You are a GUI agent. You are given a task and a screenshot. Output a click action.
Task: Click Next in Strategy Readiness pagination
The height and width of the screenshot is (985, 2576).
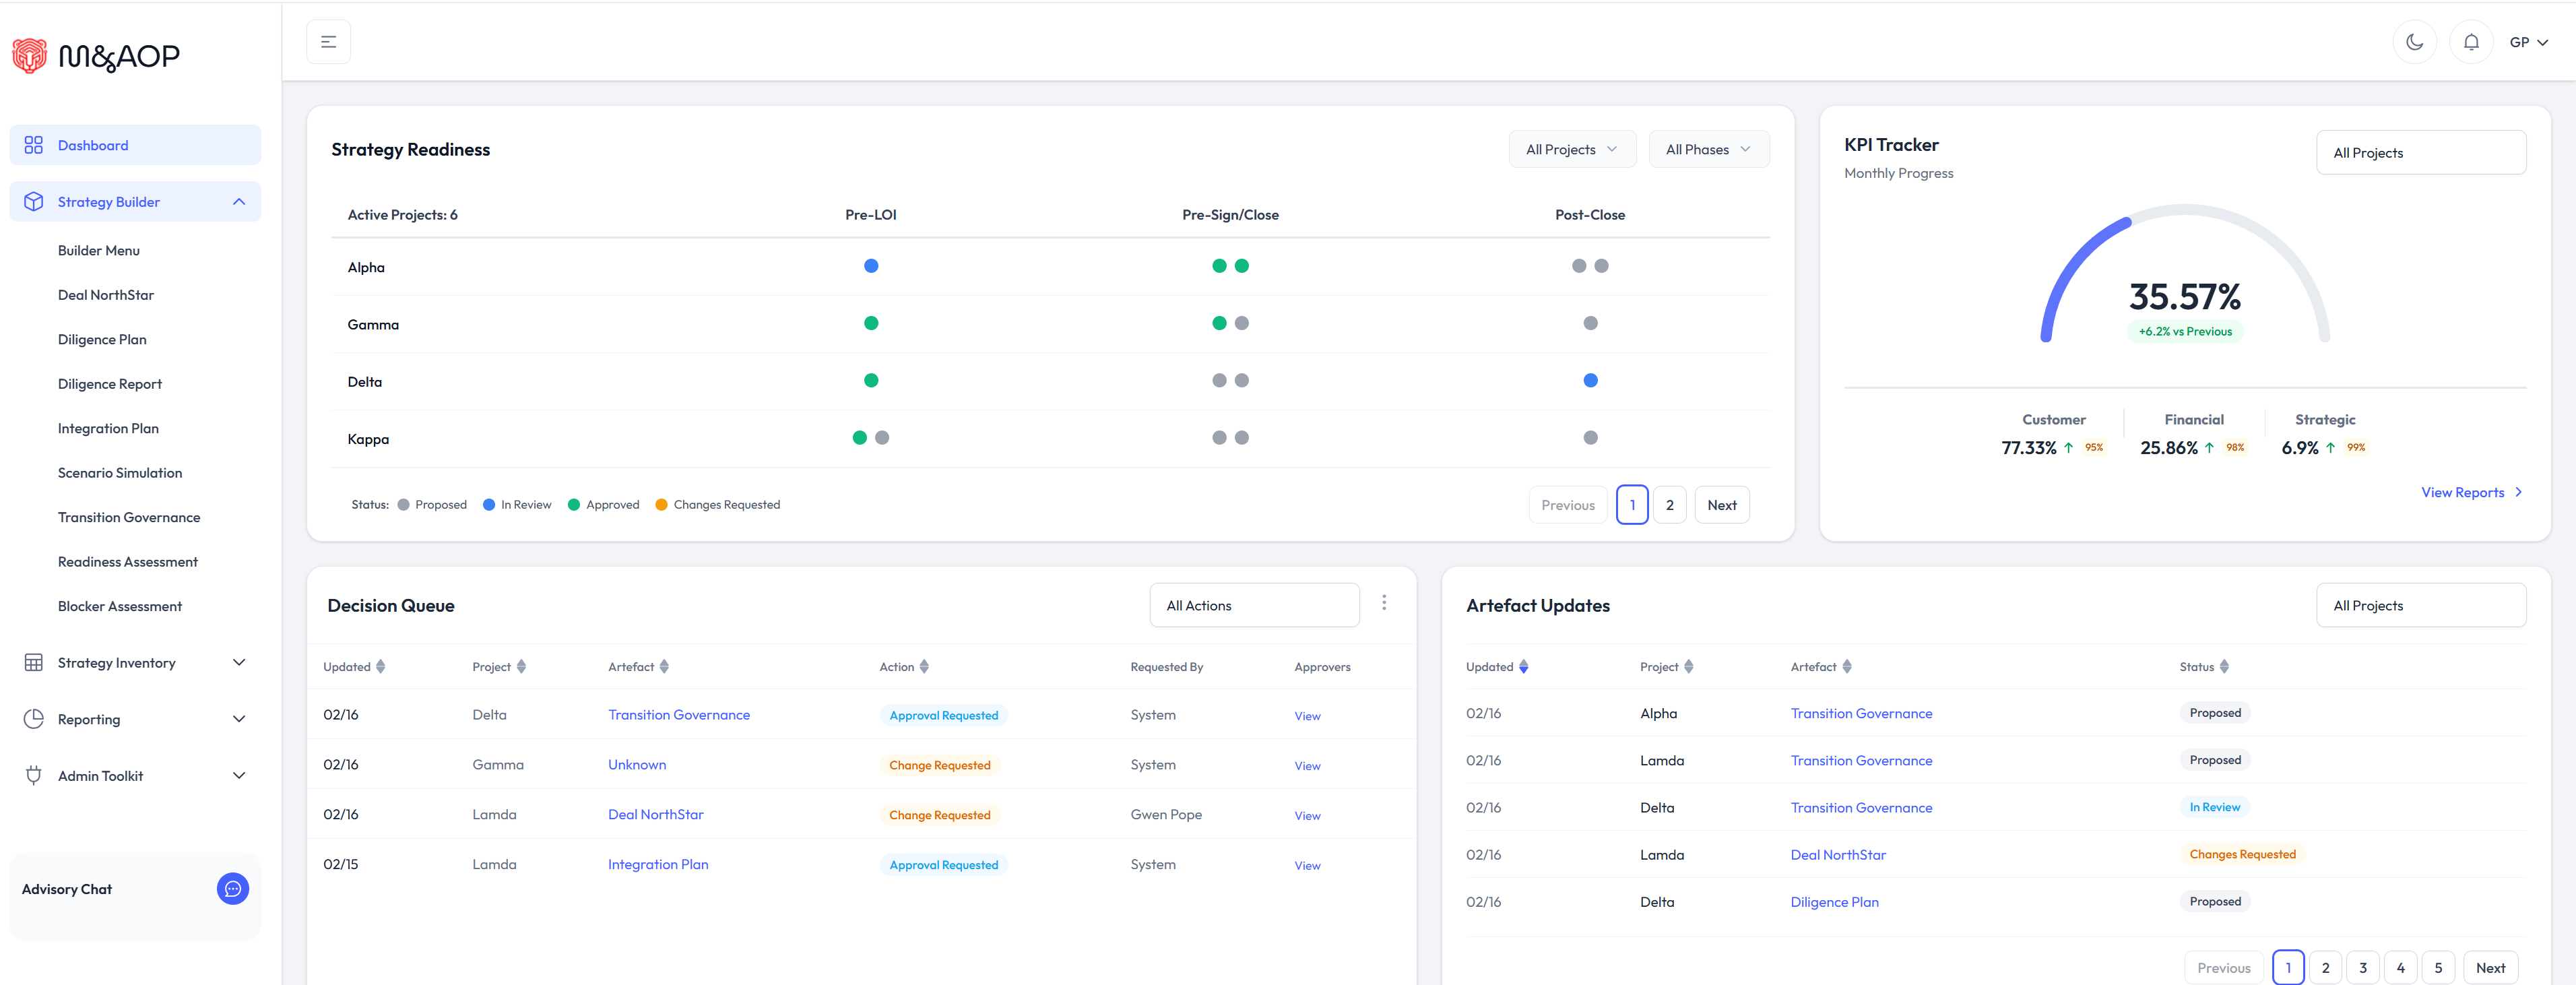coord(1722,504)
